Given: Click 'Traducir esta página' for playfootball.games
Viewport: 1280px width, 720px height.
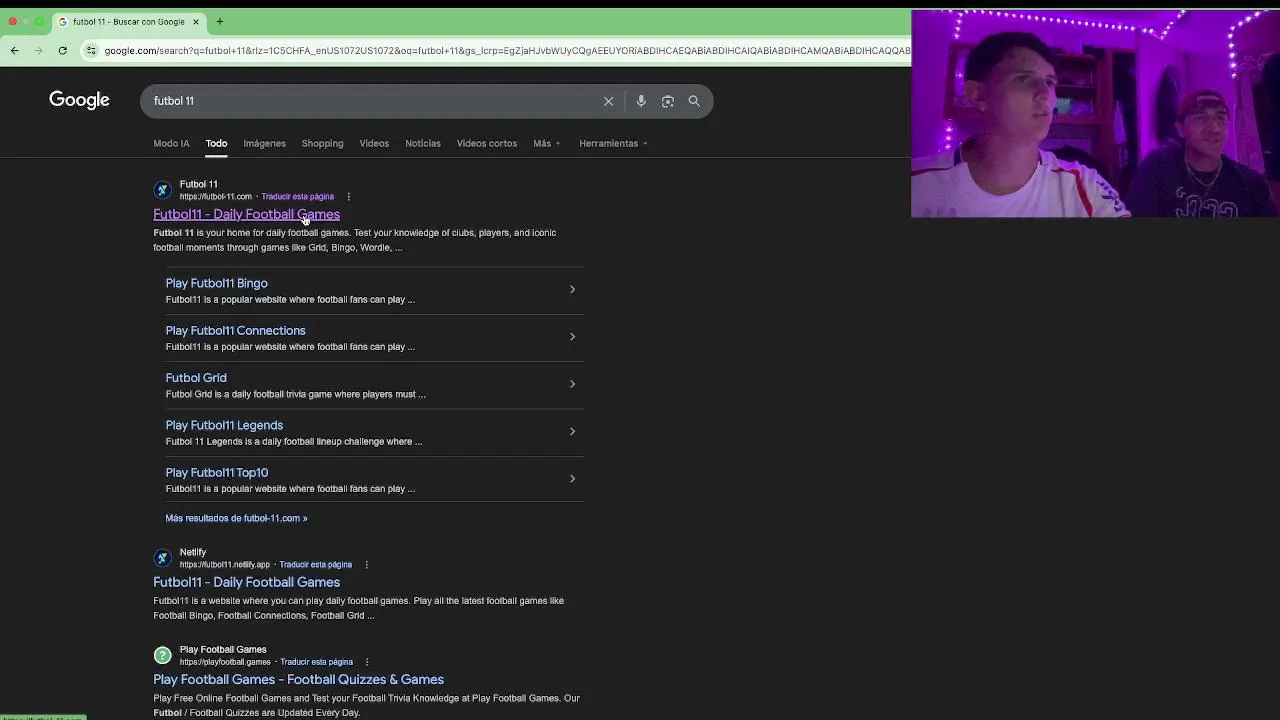Looking at the screenshot, I should pos(316,662).
